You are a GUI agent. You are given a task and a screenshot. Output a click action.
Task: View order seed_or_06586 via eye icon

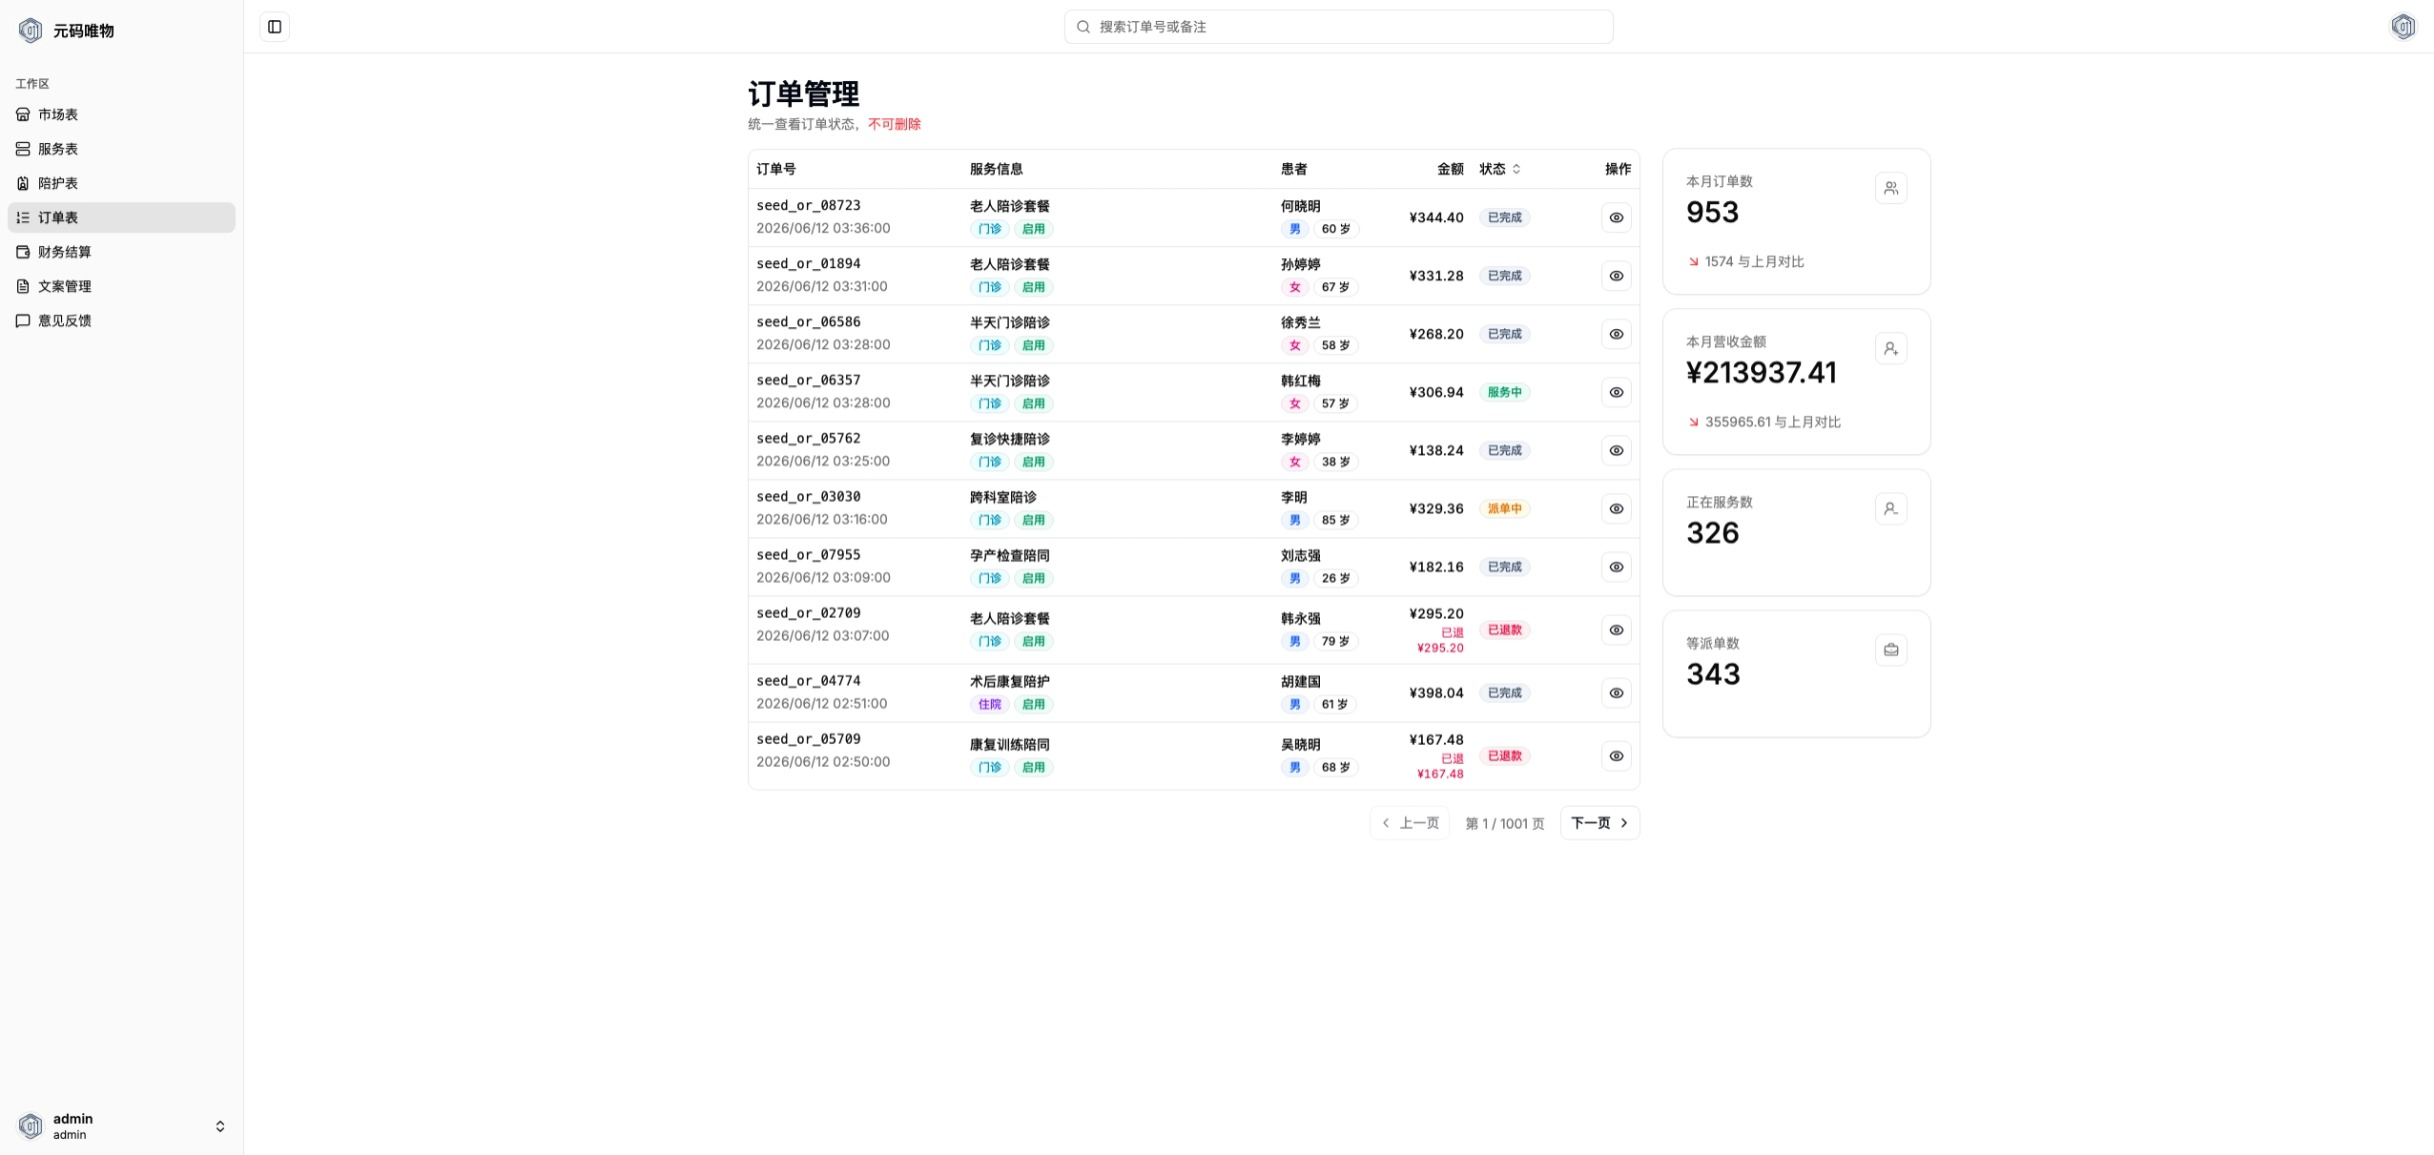1616,334
